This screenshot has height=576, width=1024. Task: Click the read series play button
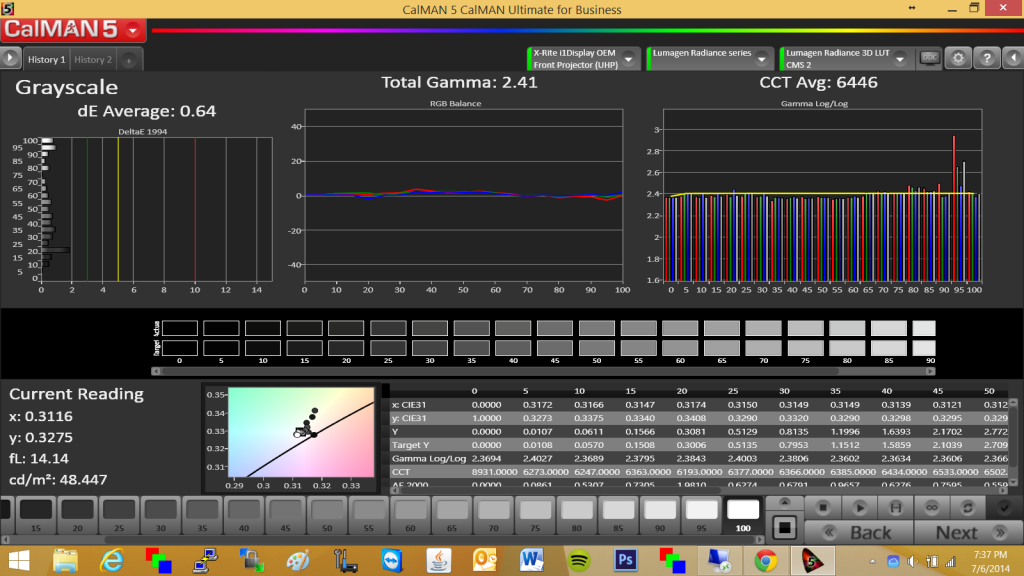(x=859, y=507)
